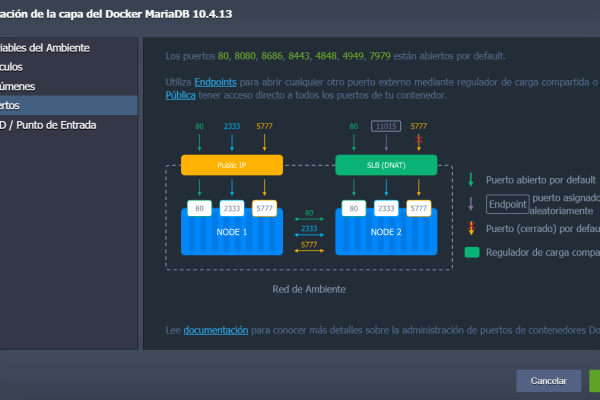The image size is (600, 400).
Task: Click port 80 box on NODE 2
Action: pyautogui.click(x=354, y=208)
